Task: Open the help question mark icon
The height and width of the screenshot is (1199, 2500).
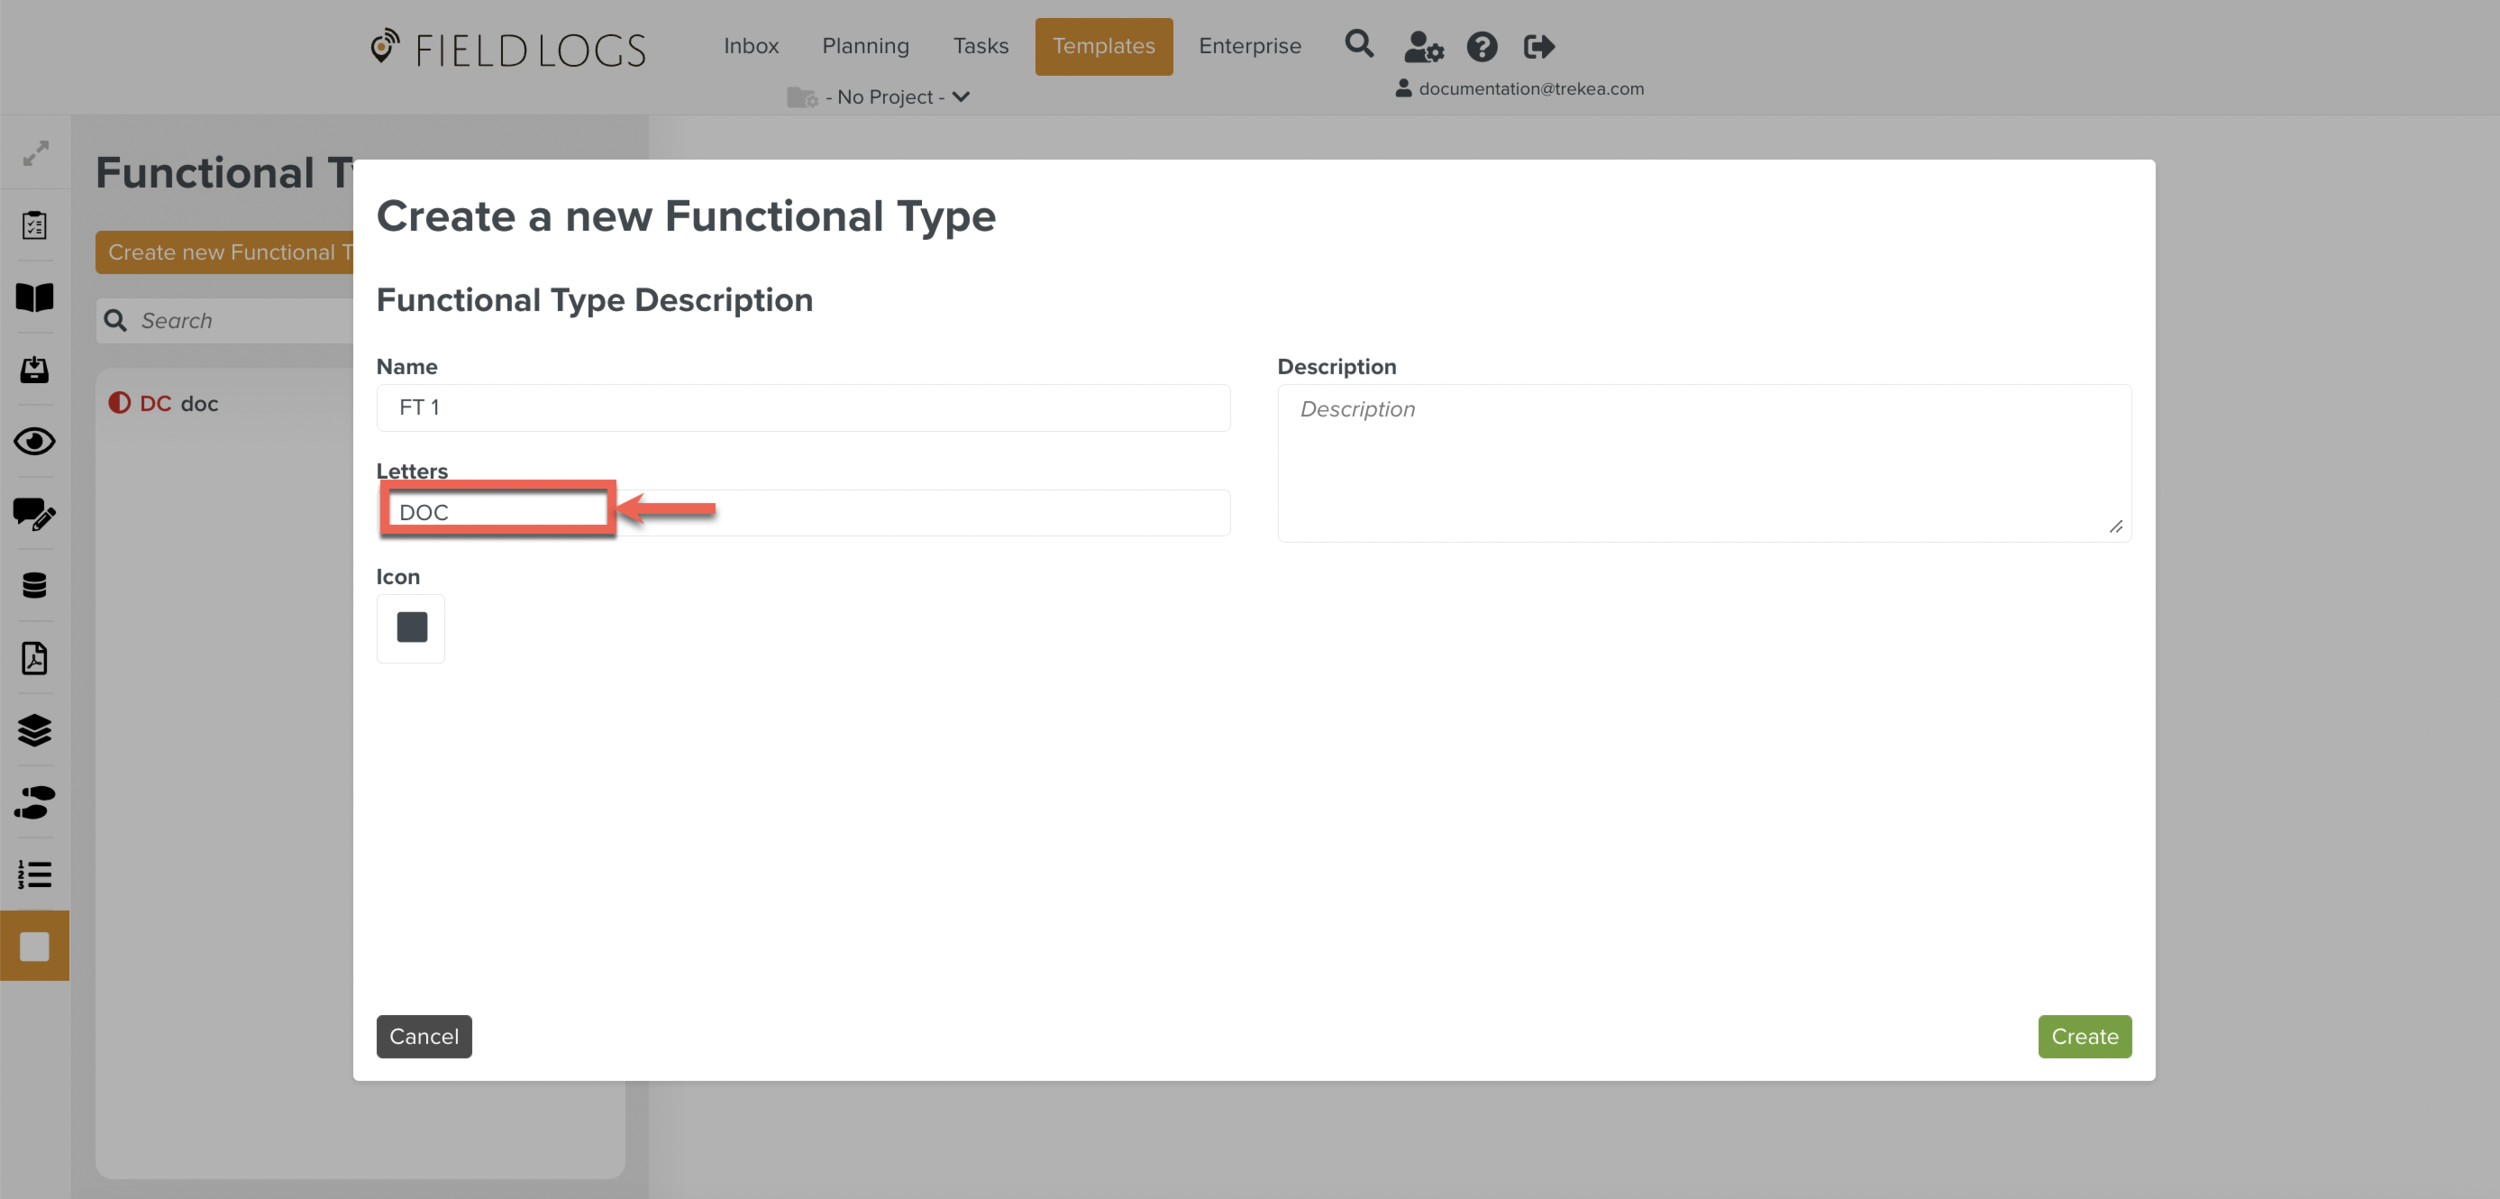Action: pos(1481,47)
